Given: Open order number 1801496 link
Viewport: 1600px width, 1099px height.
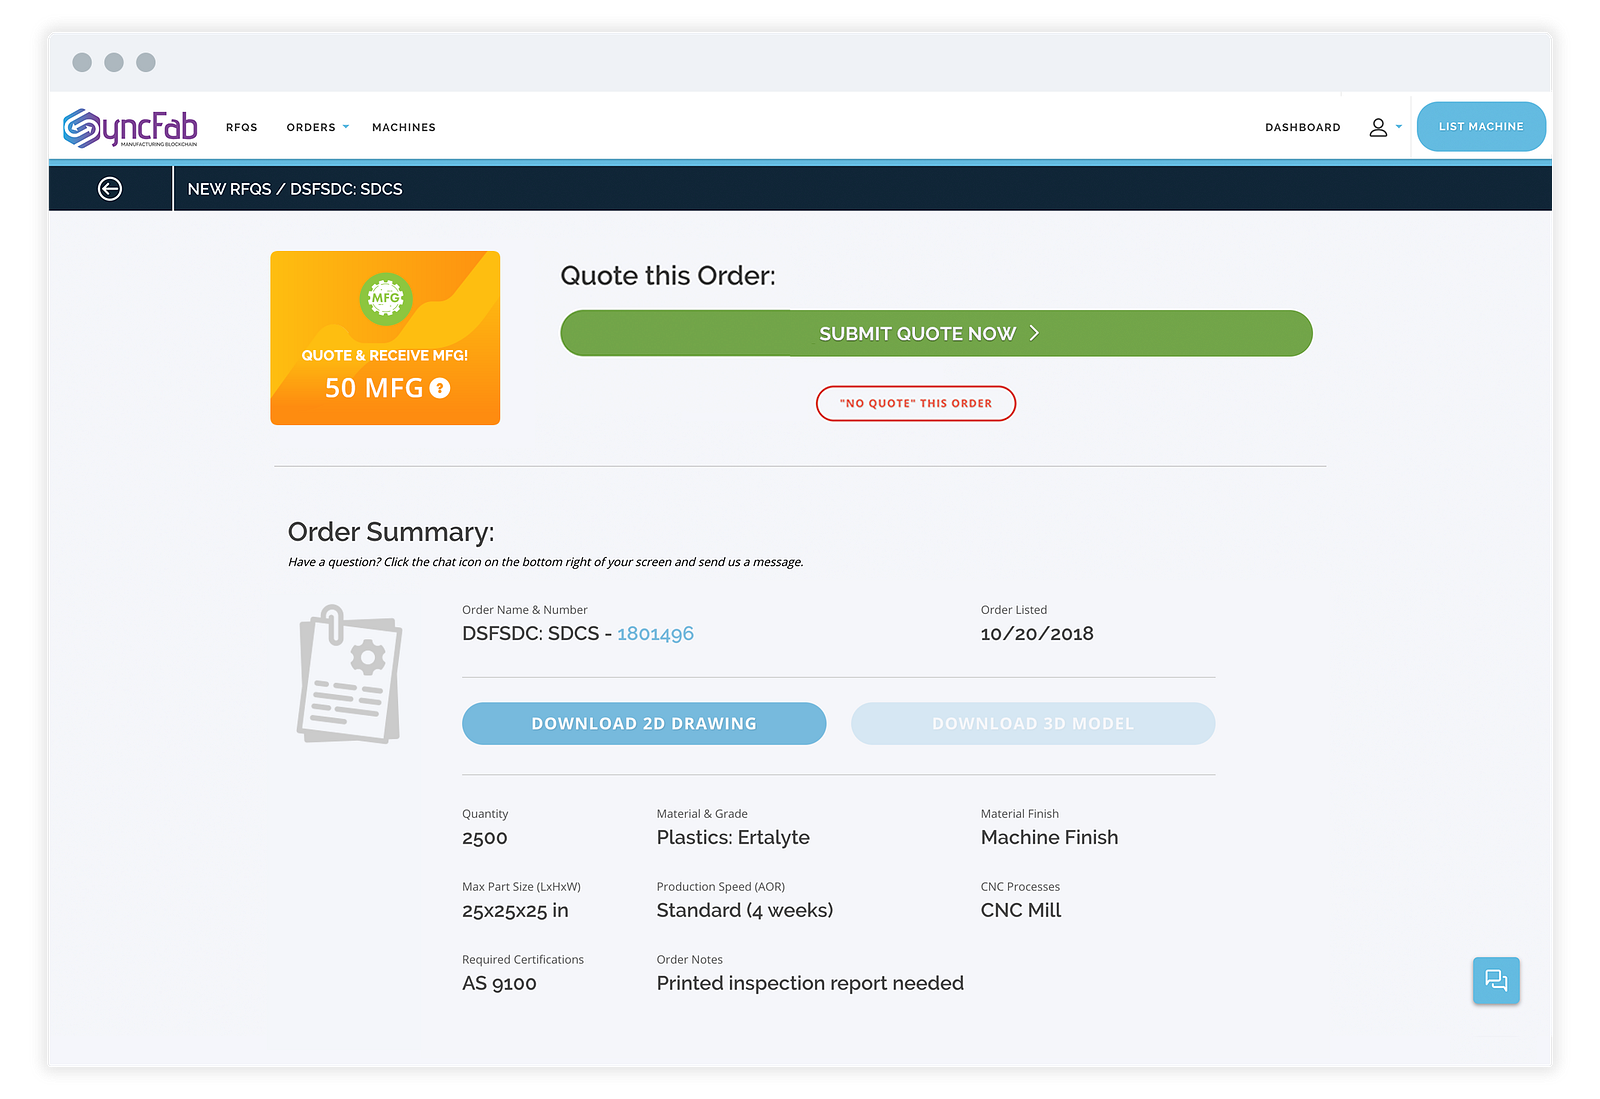Looking at the screenshot, I should 655,634.
